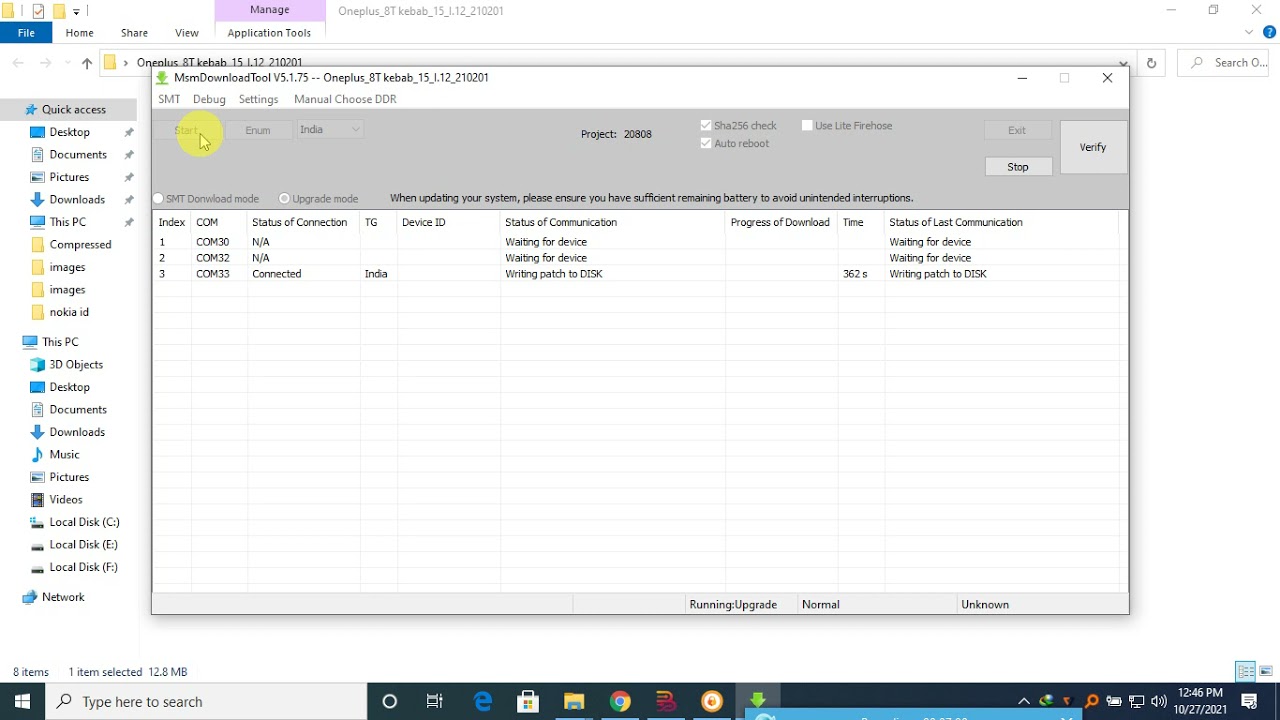
Task: Open Local Disk (C:)
Action: click(x=84, y=522)
